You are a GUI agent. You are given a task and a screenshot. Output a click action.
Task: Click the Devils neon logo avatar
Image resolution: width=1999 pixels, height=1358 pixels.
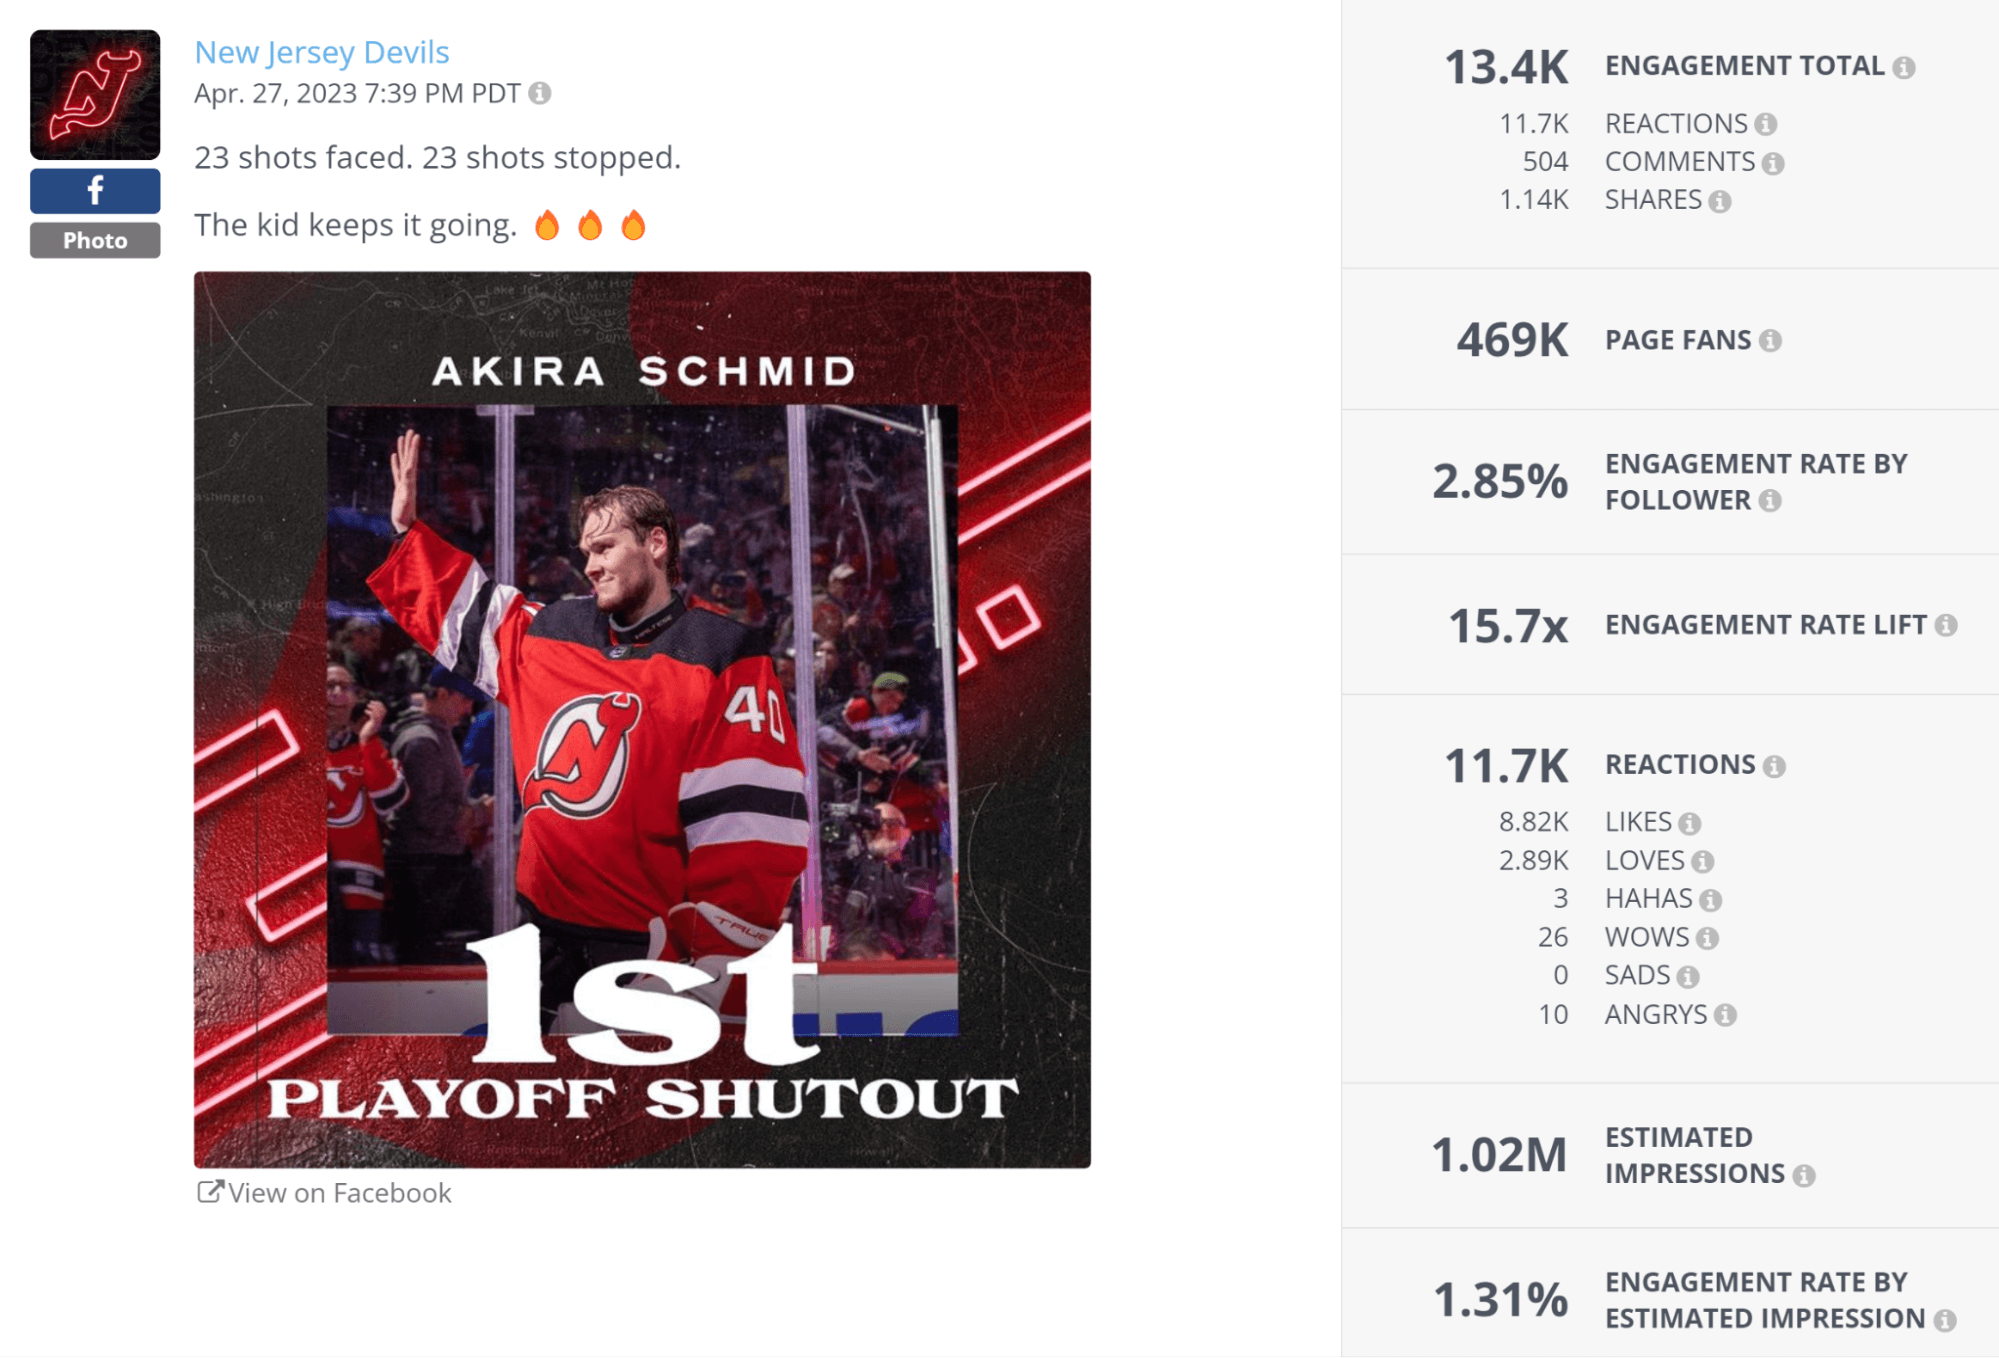(95, 95)
